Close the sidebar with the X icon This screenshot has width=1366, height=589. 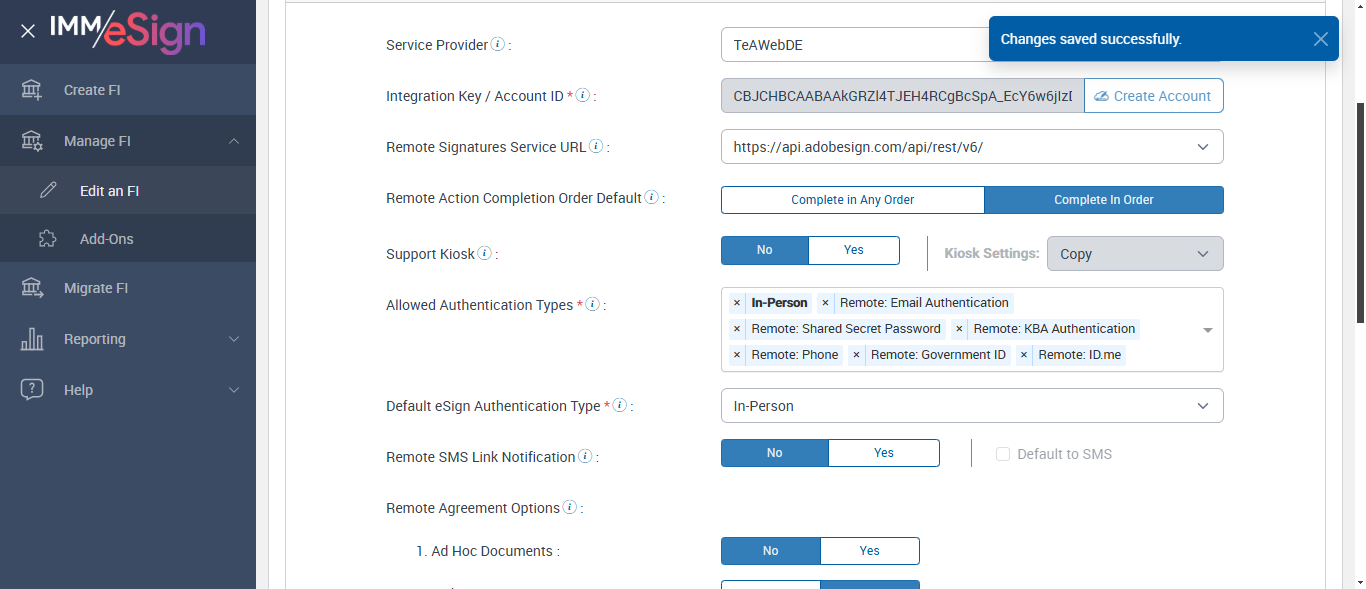click(28, 31)
